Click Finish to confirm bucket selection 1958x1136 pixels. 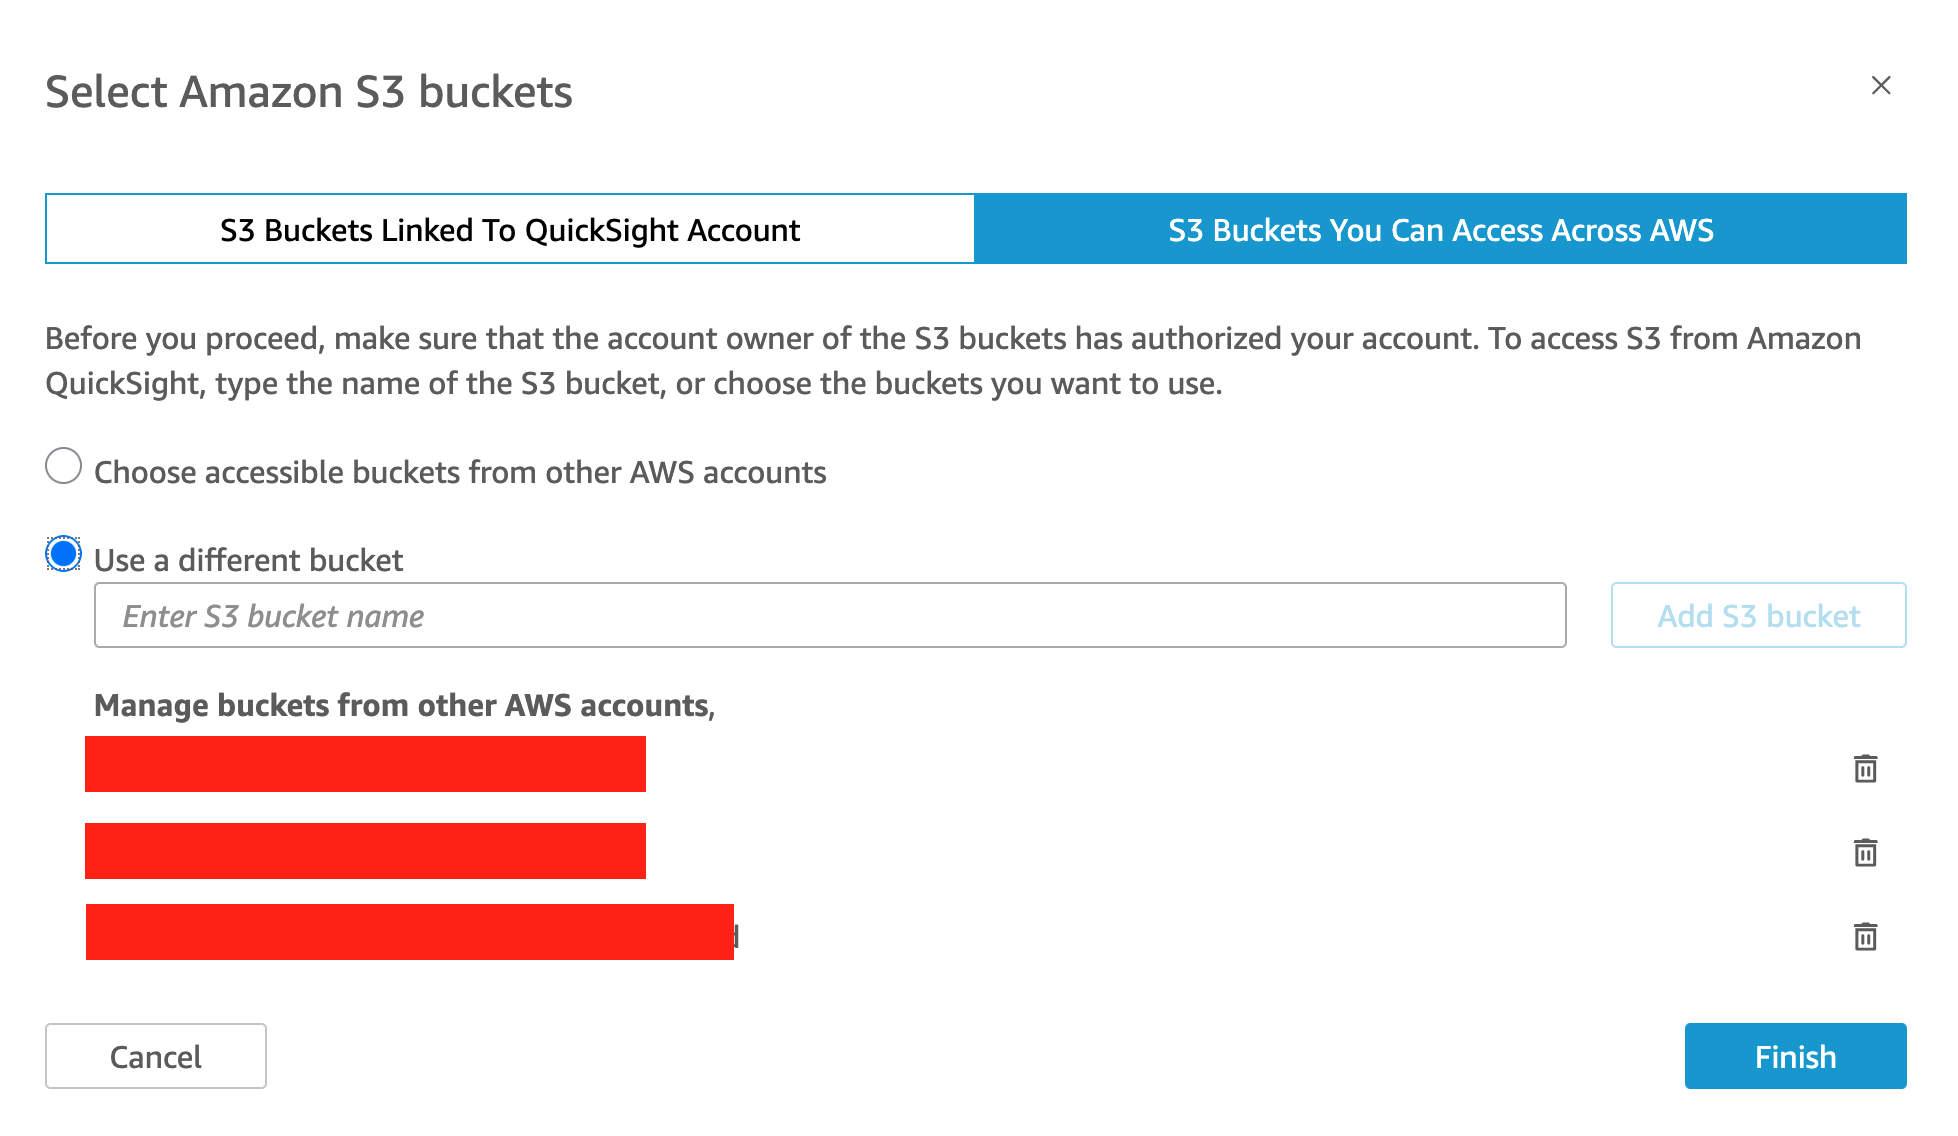point(1795,1056)
